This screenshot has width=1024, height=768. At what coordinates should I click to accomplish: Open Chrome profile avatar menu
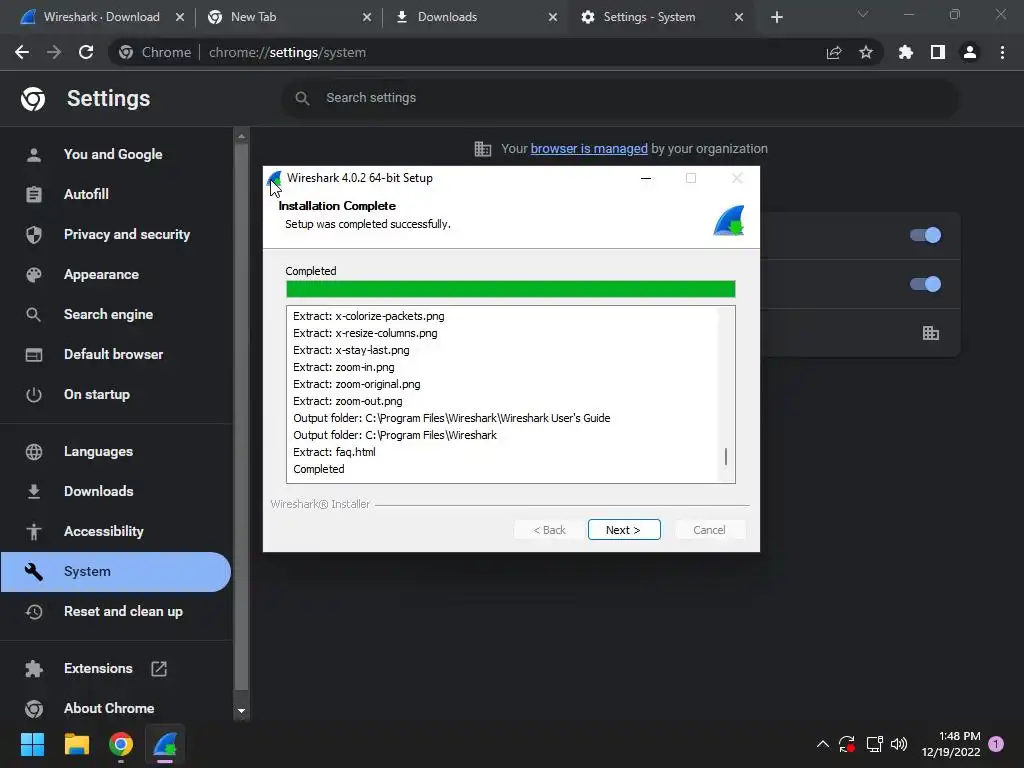[x=970, y=52]
